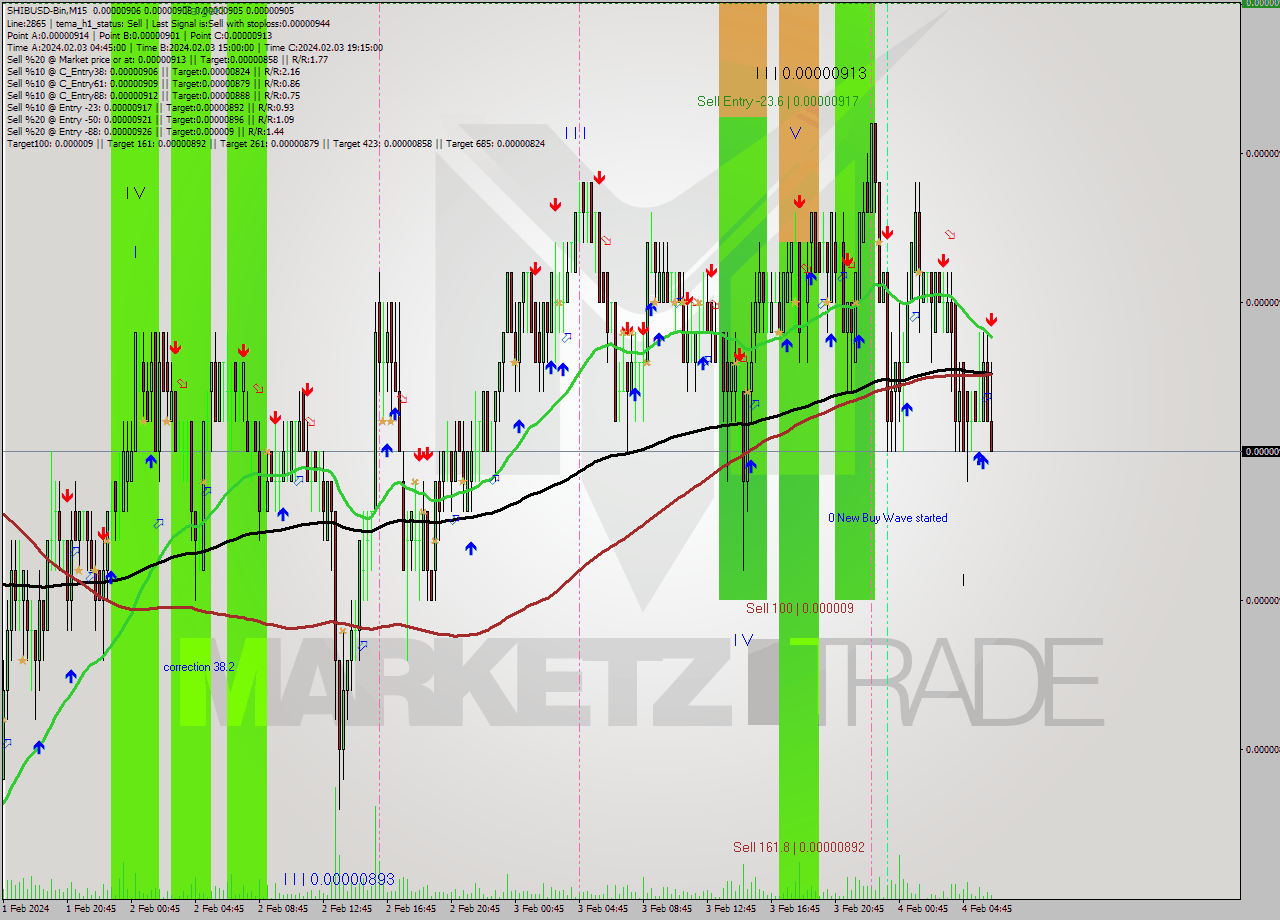Click '2 Feb 00:45' on the time axis
Screen dimensions: 1280x920
[x=155, y=909]
